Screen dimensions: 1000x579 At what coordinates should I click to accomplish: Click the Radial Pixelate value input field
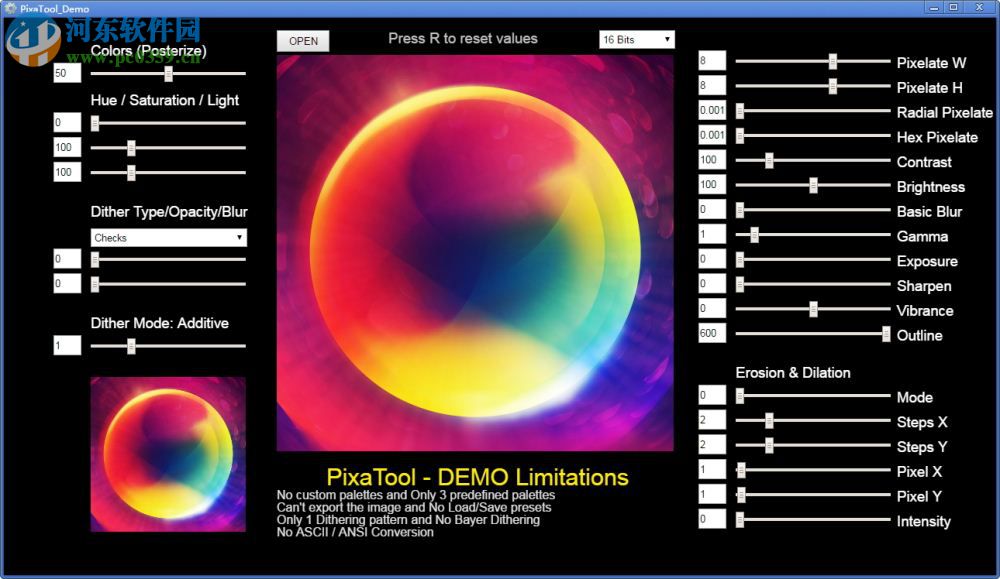pos(711,112)
